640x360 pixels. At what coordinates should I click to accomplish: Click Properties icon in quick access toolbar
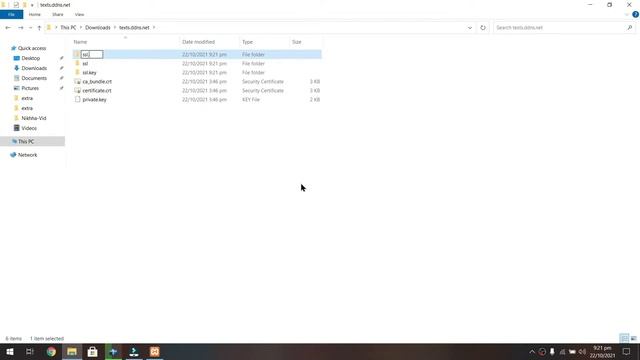16,5
